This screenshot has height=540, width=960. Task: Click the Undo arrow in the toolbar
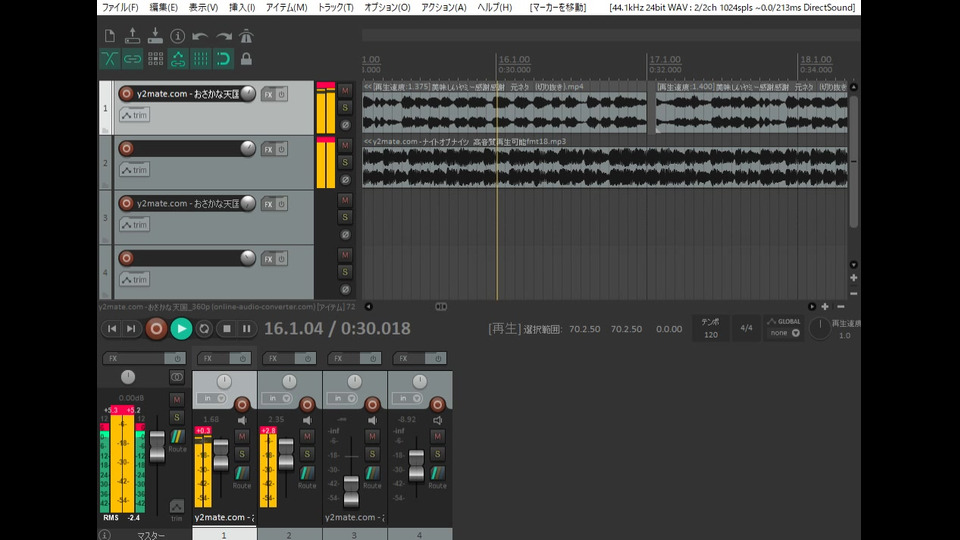(x=200, y=36)
